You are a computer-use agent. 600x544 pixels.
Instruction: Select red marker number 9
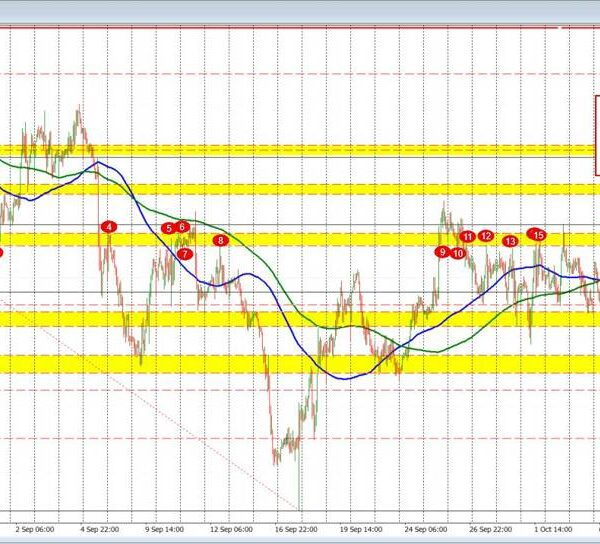[x=442, y=252]
